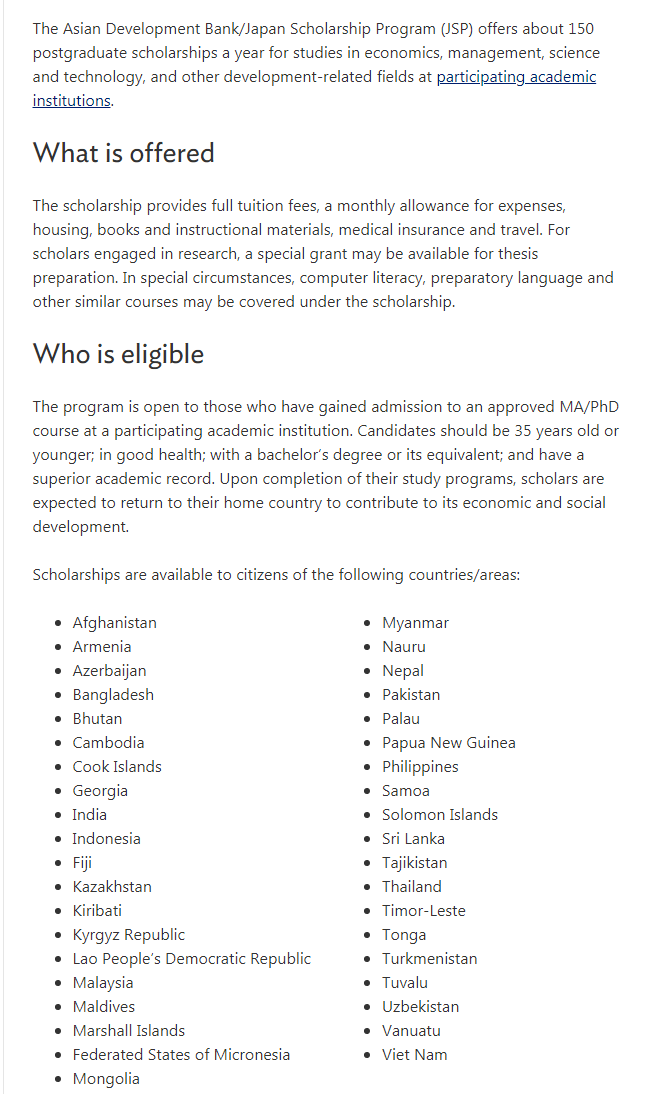Click Federated States of Micronesia item

181,1054
